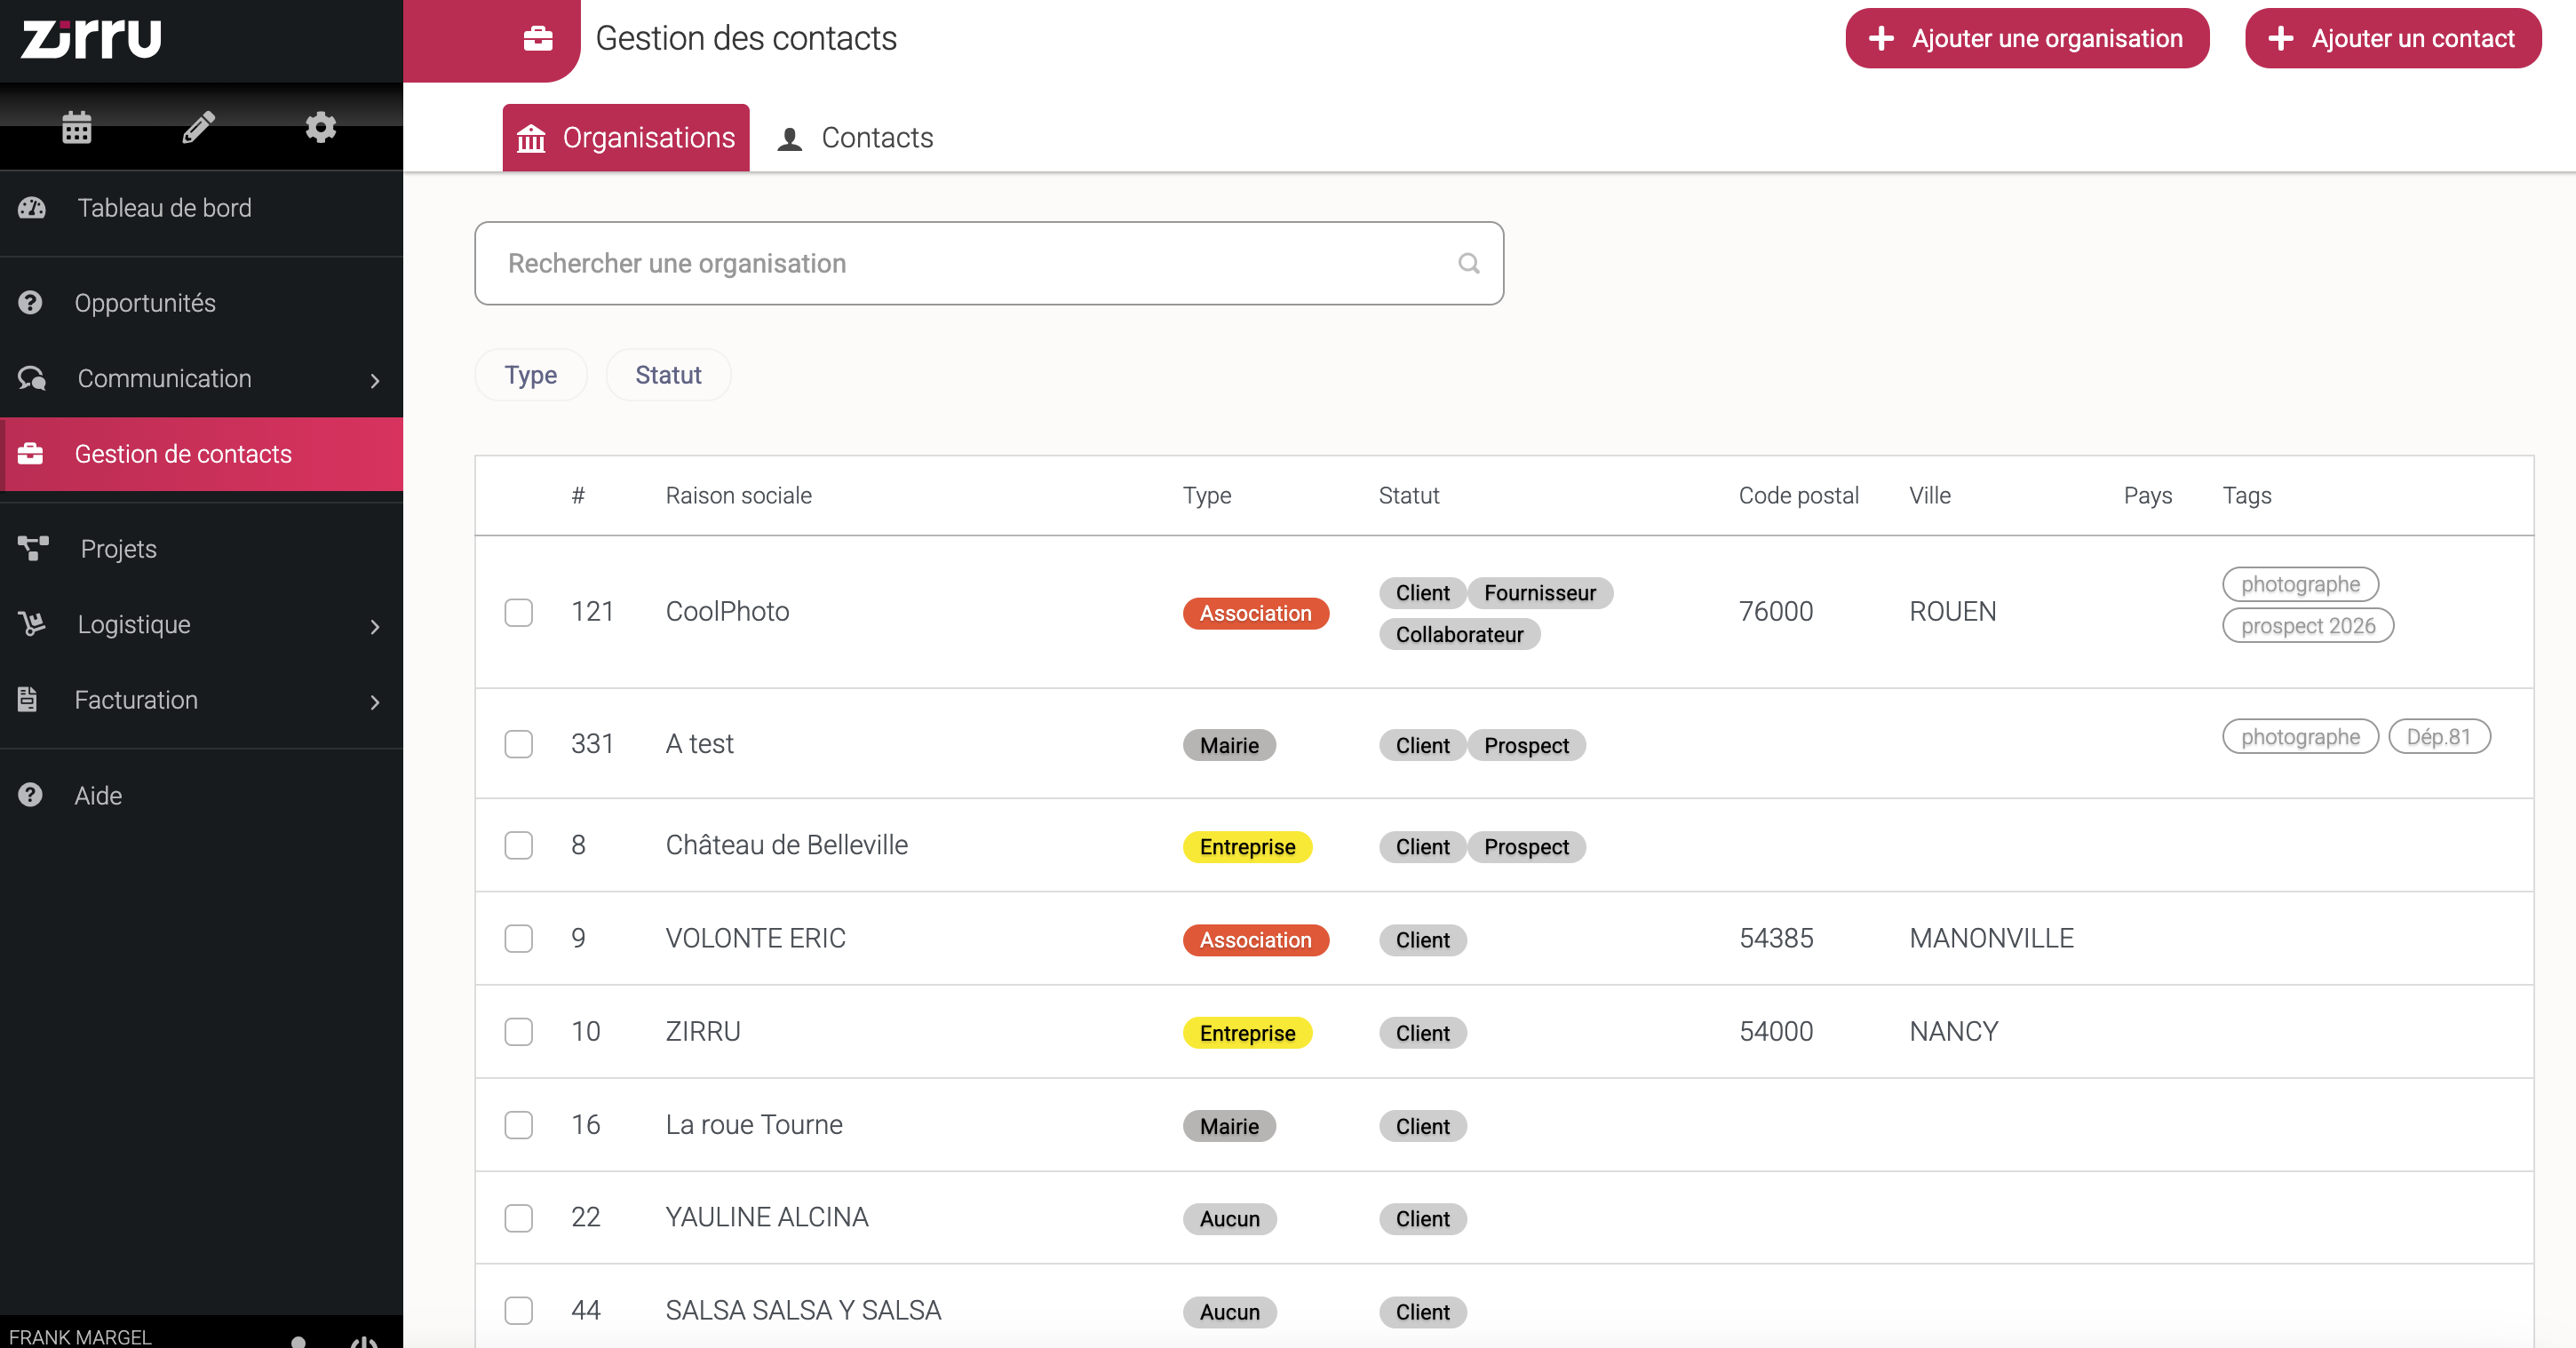Click the briefcase icon in header

[538, 39]
